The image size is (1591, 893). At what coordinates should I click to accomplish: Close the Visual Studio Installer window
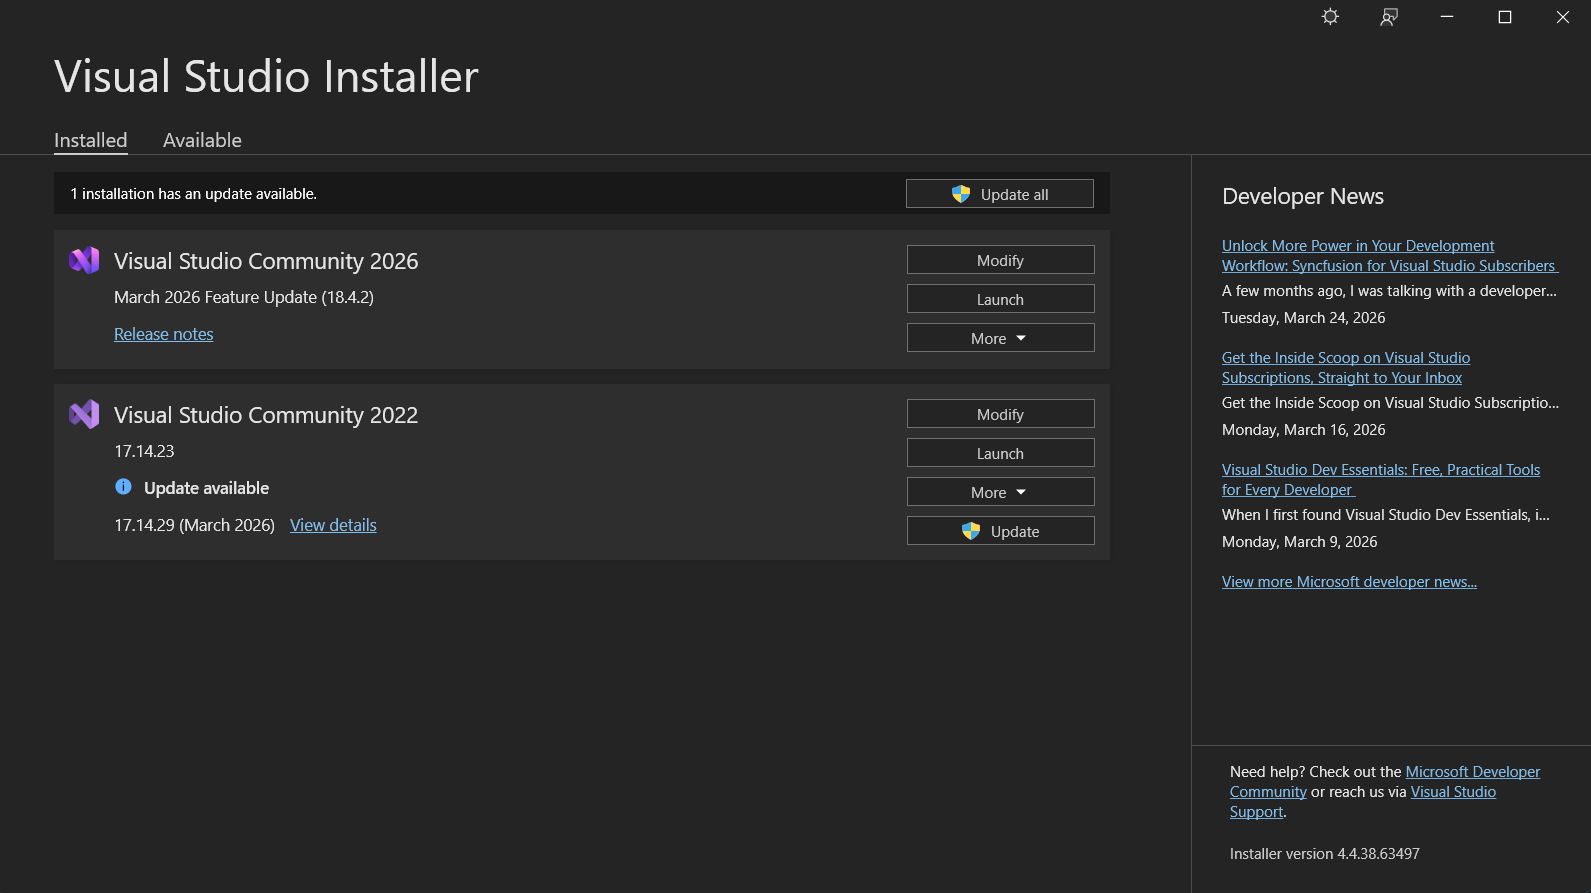tap(1562, 17)
